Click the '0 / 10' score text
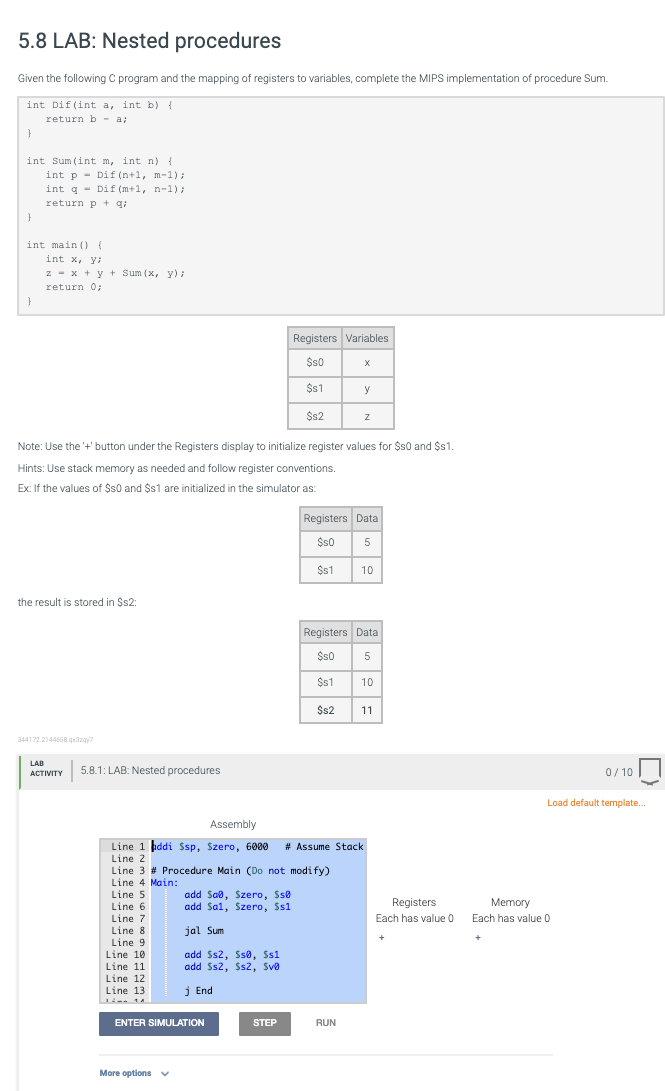Viewport: 665px width, 1091px height. click(619, 772)
